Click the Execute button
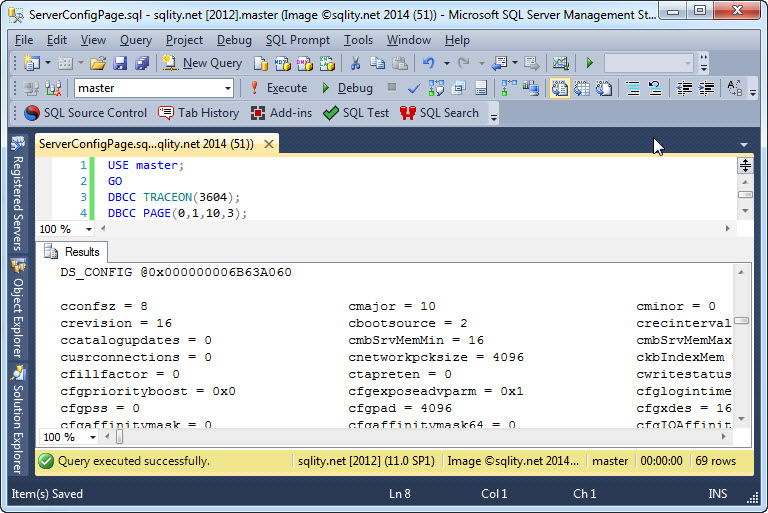768x513 pixels. [278, 88]
